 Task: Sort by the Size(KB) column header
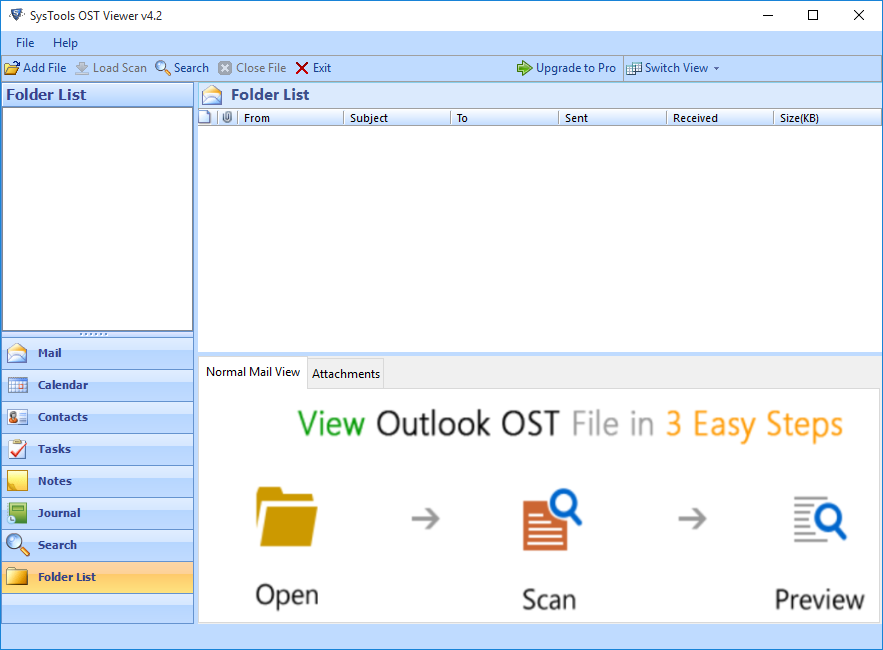click(827, 118)
